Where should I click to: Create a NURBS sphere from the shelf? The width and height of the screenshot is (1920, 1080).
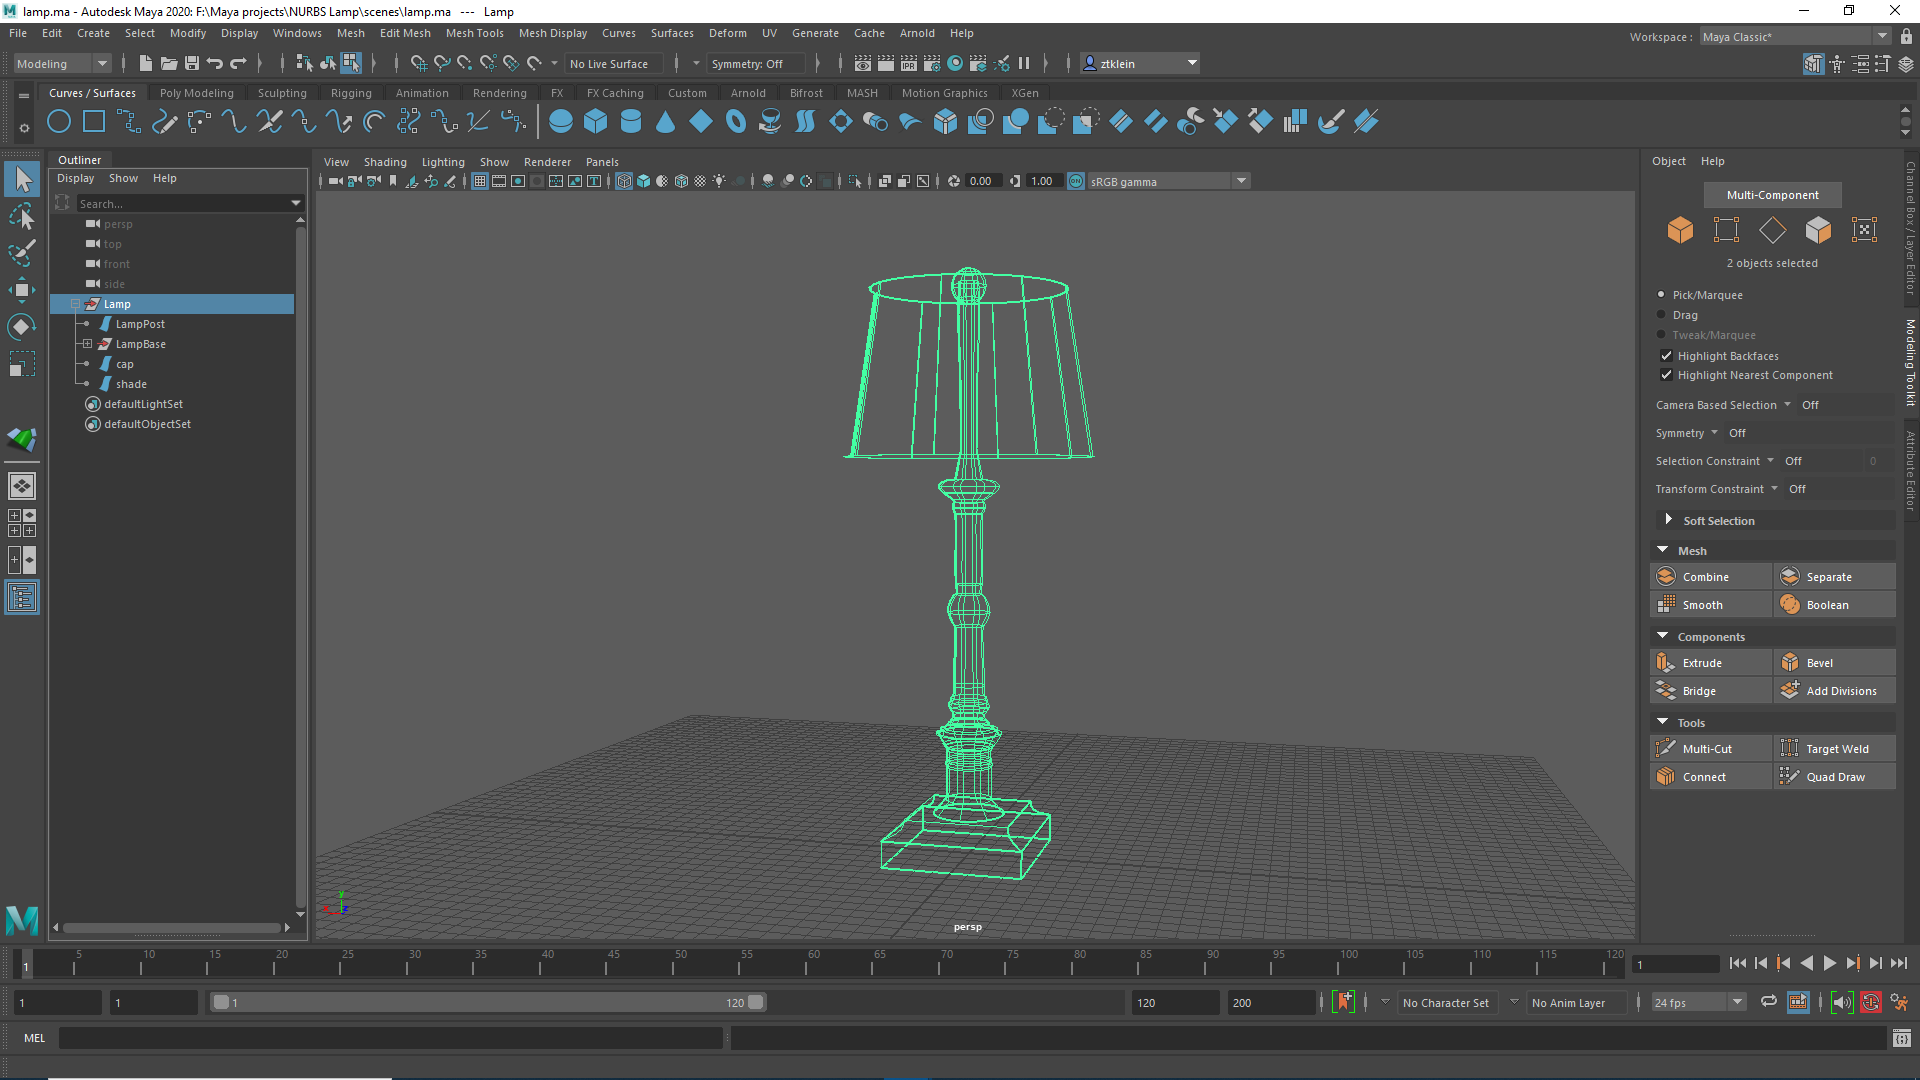[560, 121]
